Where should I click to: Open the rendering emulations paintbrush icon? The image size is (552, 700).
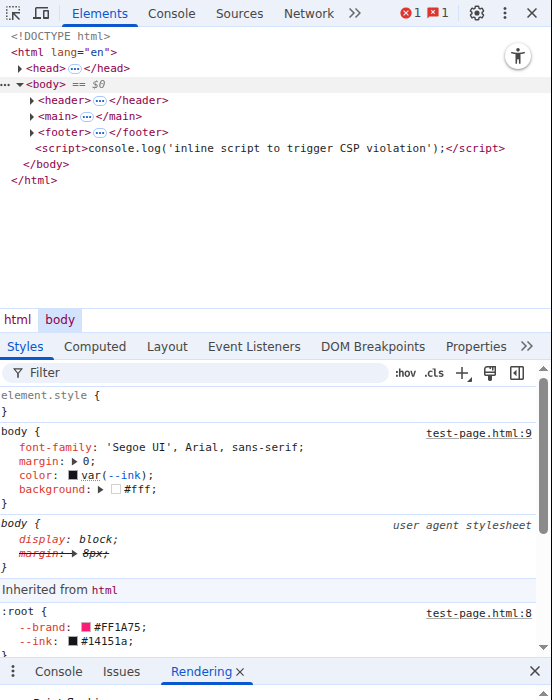[490, 373]
